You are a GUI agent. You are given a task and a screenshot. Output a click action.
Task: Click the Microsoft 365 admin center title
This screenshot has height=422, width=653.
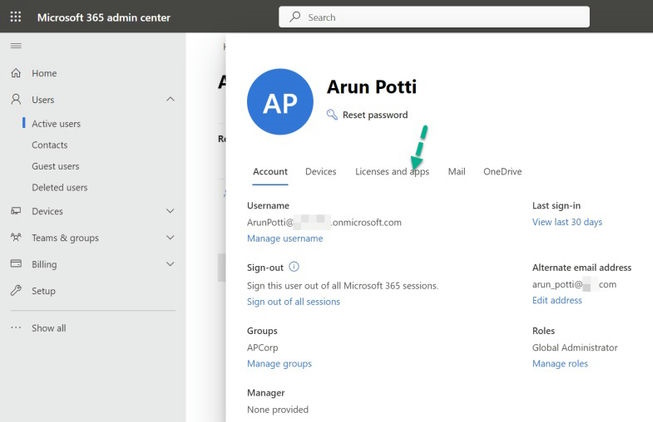tap(104, 17)
